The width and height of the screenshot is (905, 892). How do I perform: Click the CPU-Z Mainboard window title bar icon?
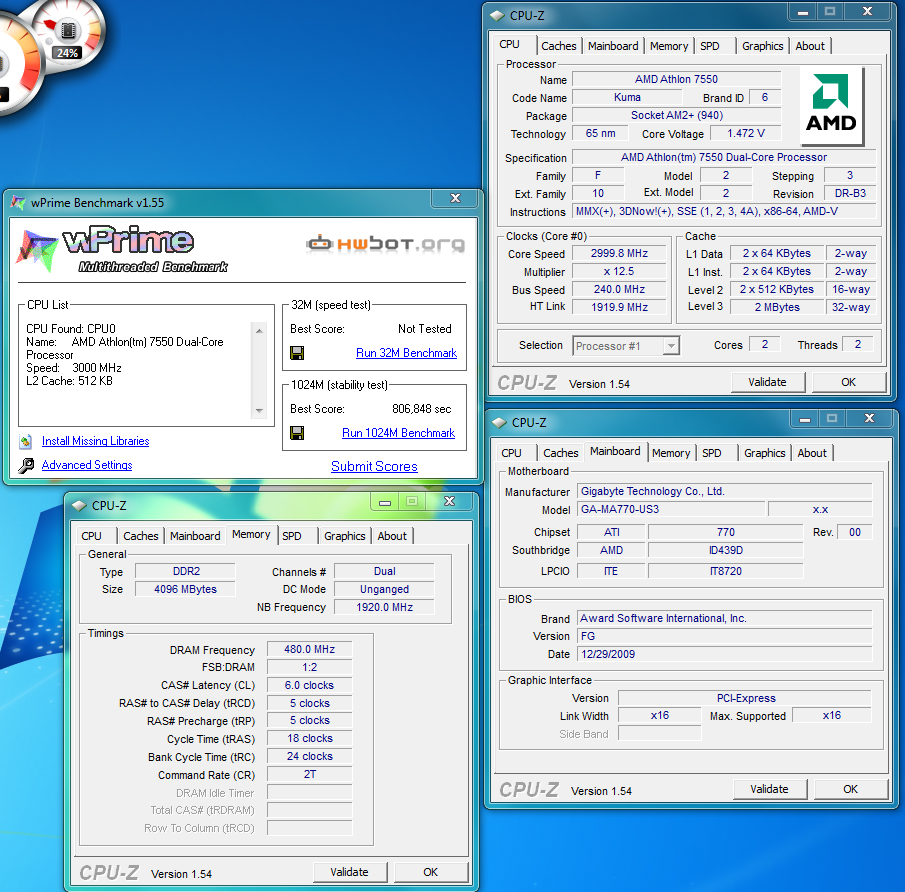point(499,423)
